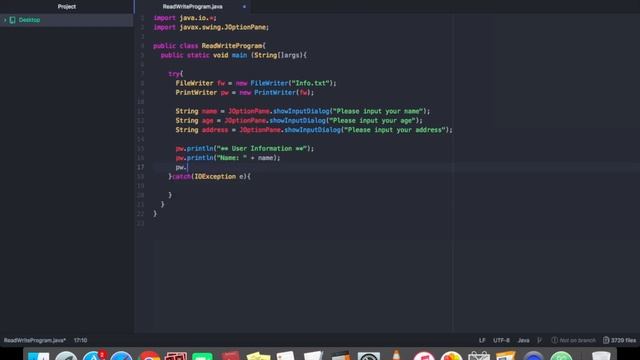Open grammar selector labeled Java
640x360 pixels.
point(524,340)
